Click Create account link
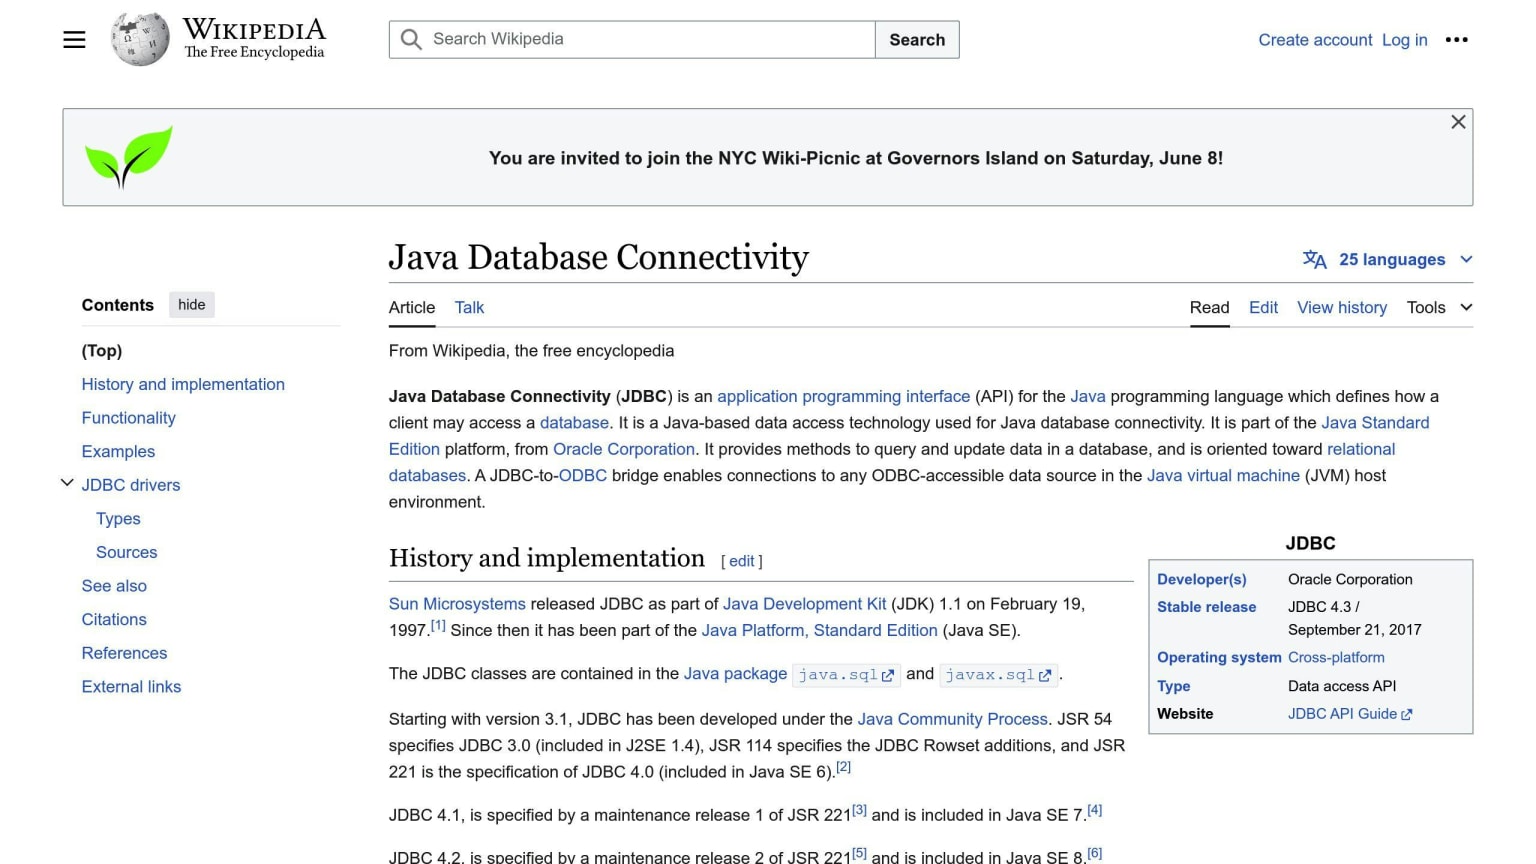The height and width of the screenshot is (864, 1536). pos(1315,40)
